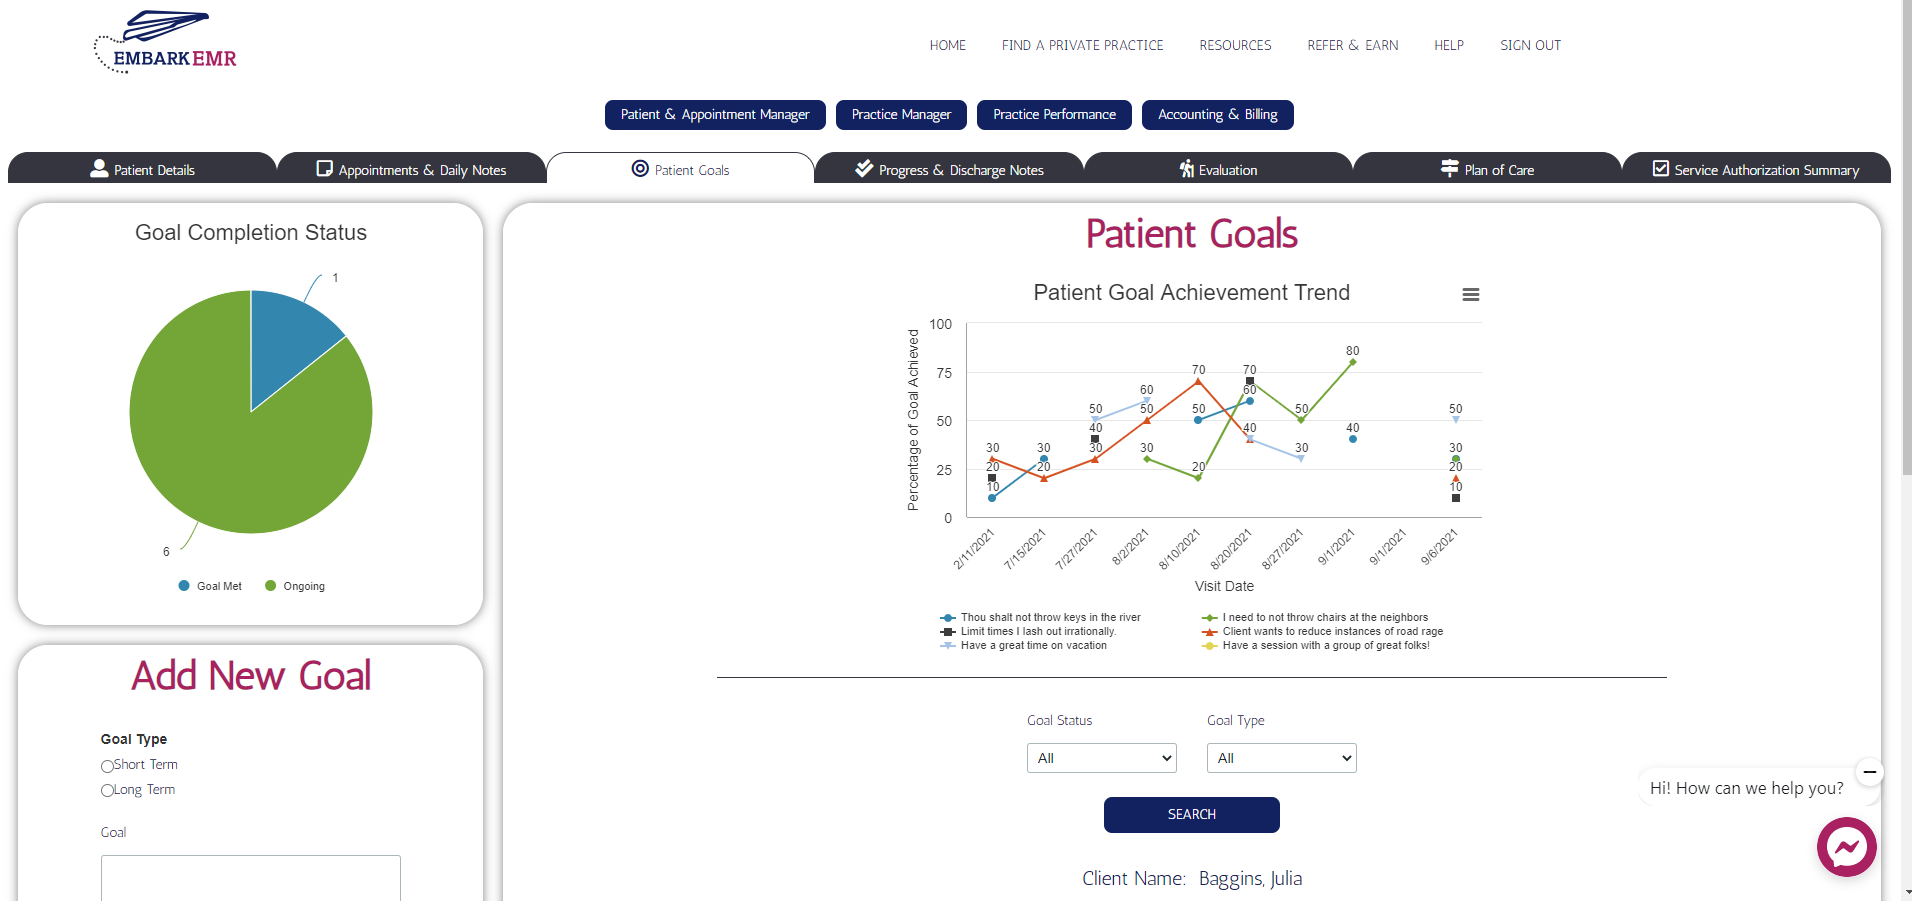Open the Goal Status dropdown
1912x901 pixels.
tap(1100, 758)
